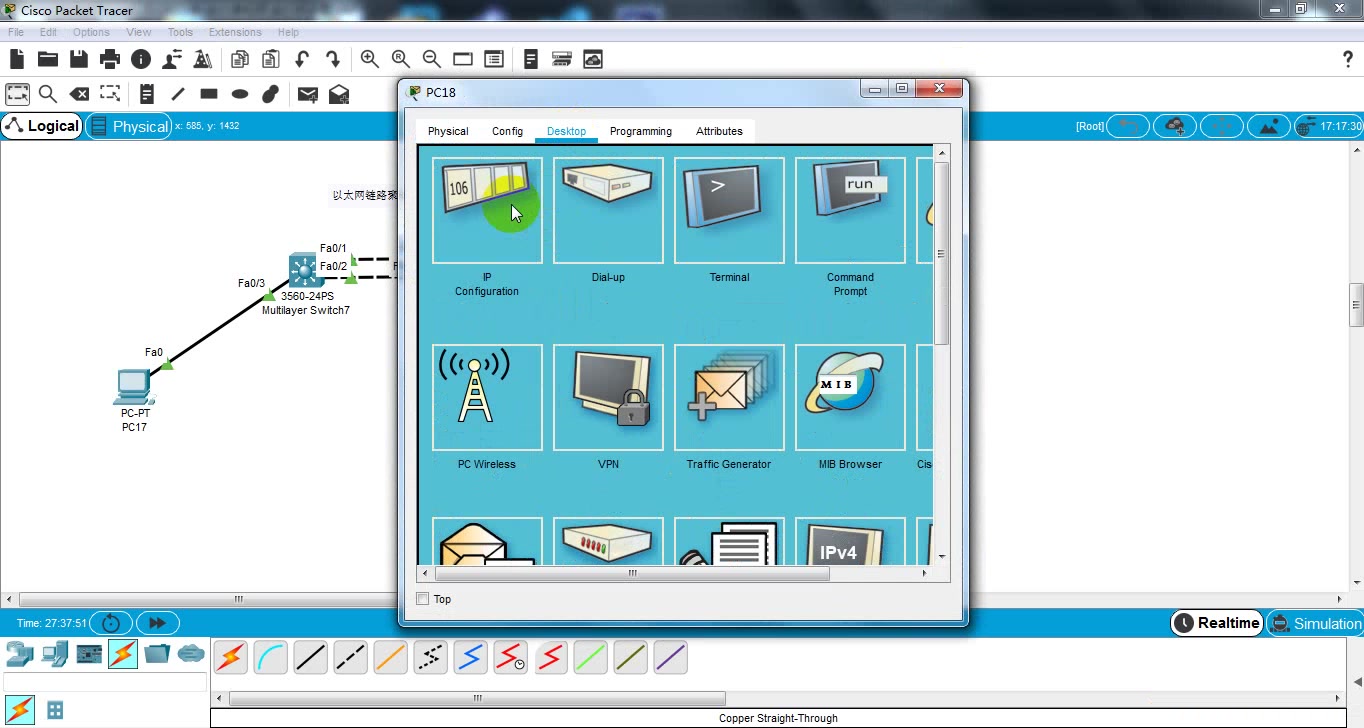The height and width of the screenshot is (728, 1364).
Task: Open the Edit menu
Action: (x=48, y=32)
